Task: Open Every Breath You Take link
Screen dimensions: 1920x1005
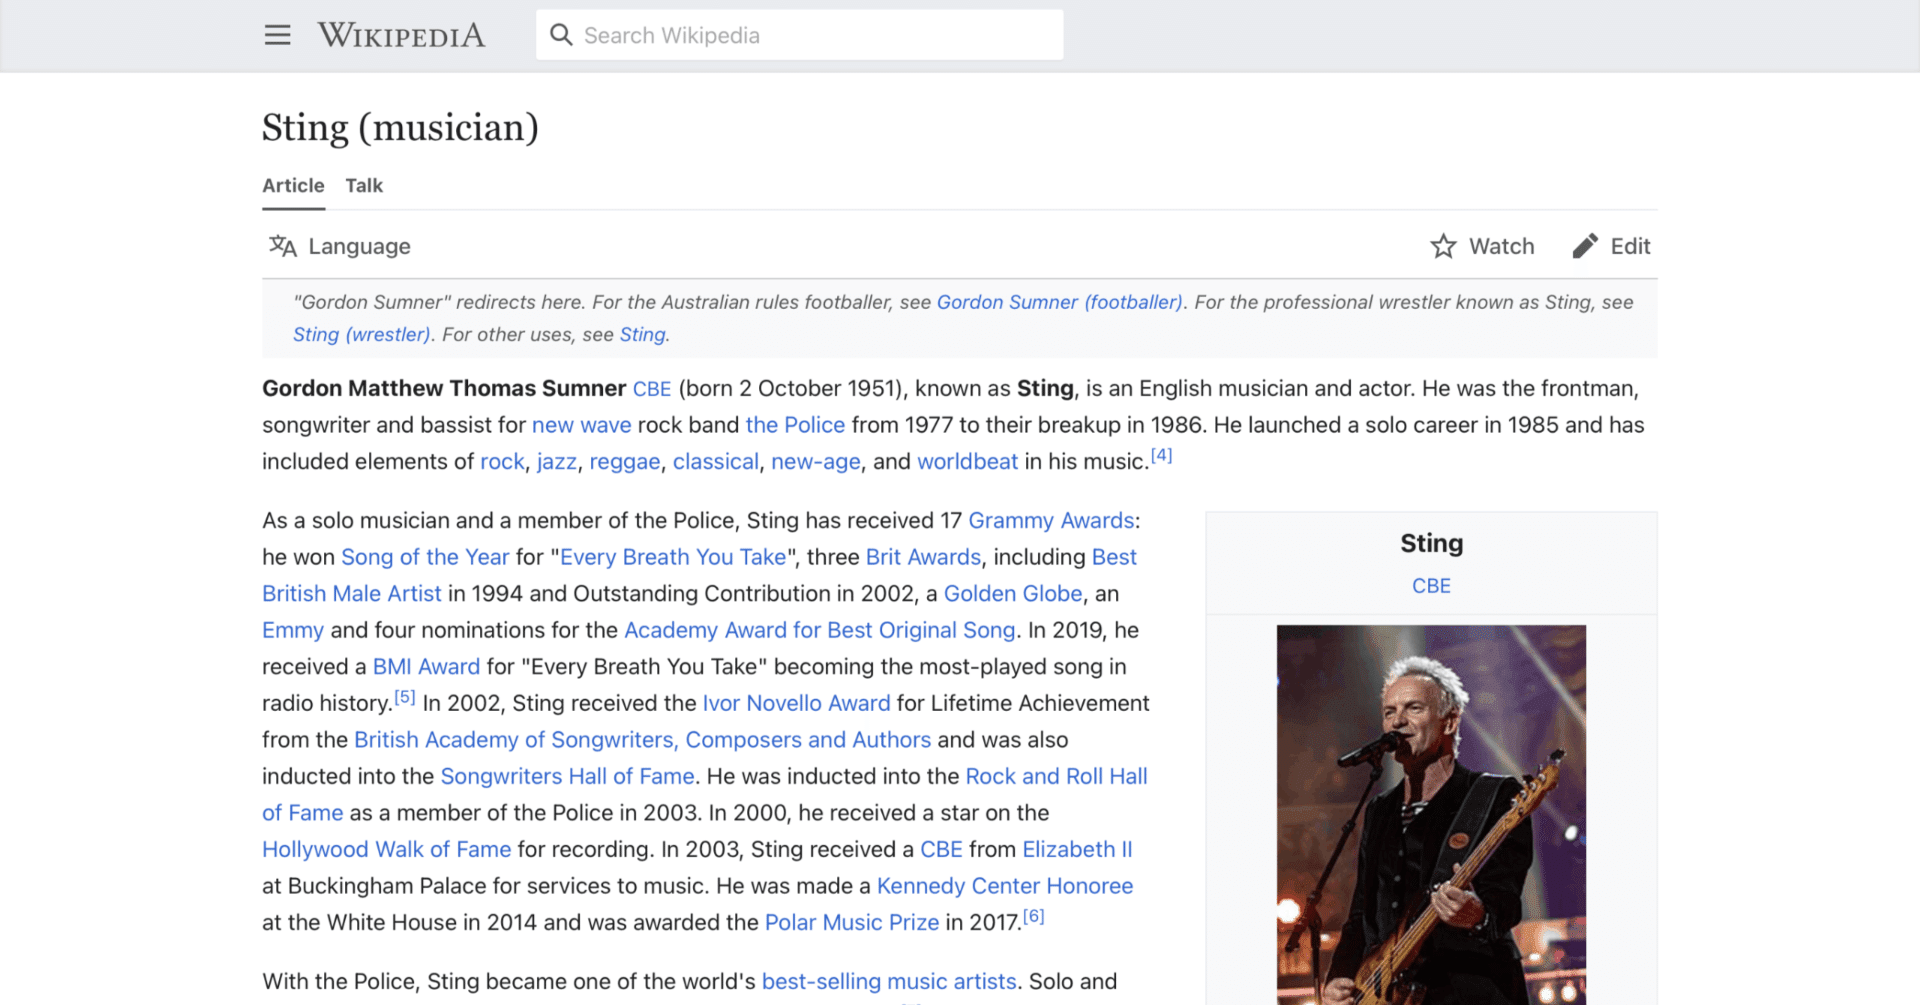Action: click(673, 557)
